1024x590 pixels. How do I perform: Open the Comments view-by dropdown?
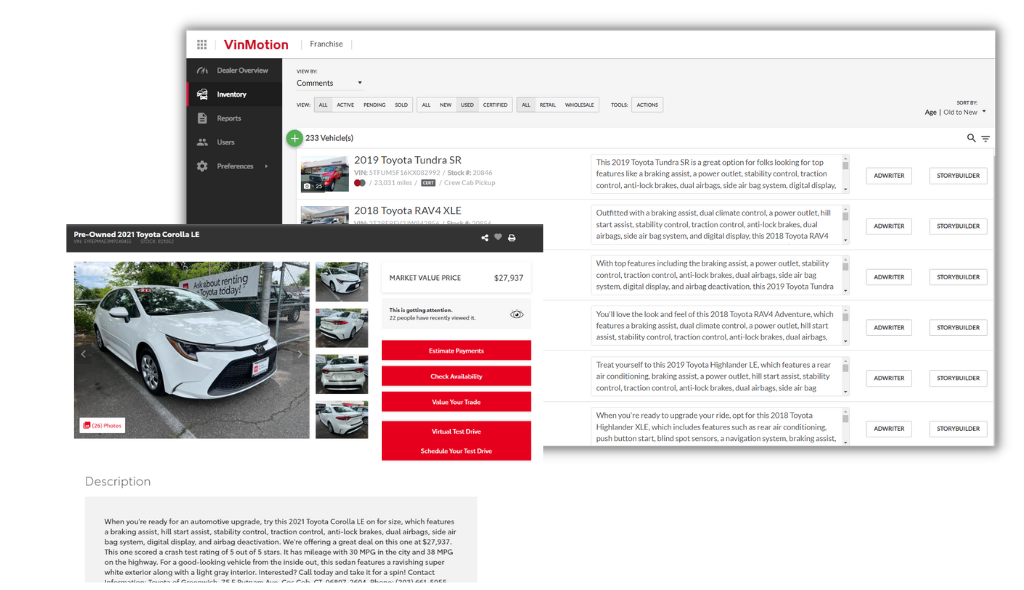329,83
